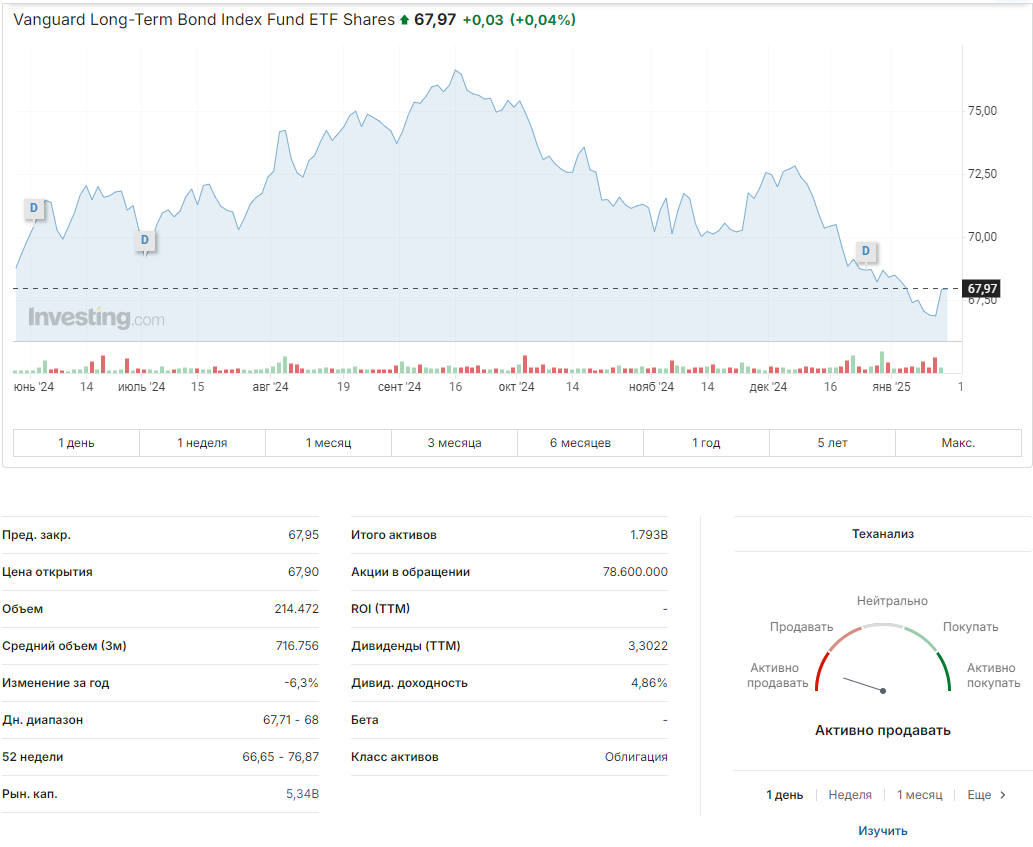Select the '1 неделя' chart range button
Viewport: 1033px width, 847px height.
pyautogui.click(x=202, y=443)
